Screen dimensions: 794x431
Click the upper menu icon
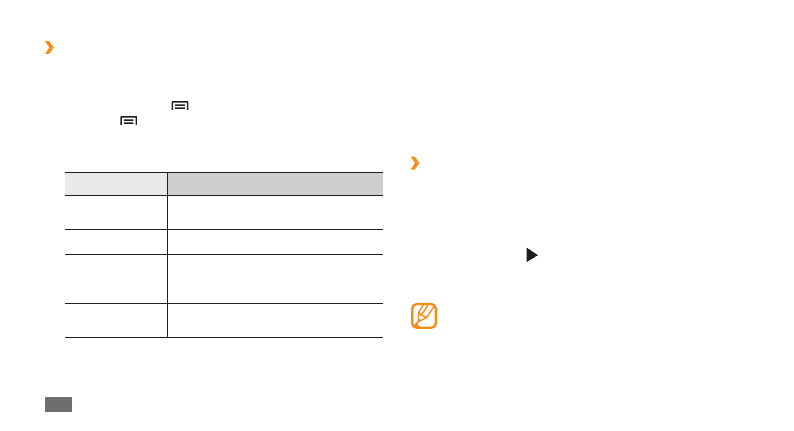[x=179, y=106]
